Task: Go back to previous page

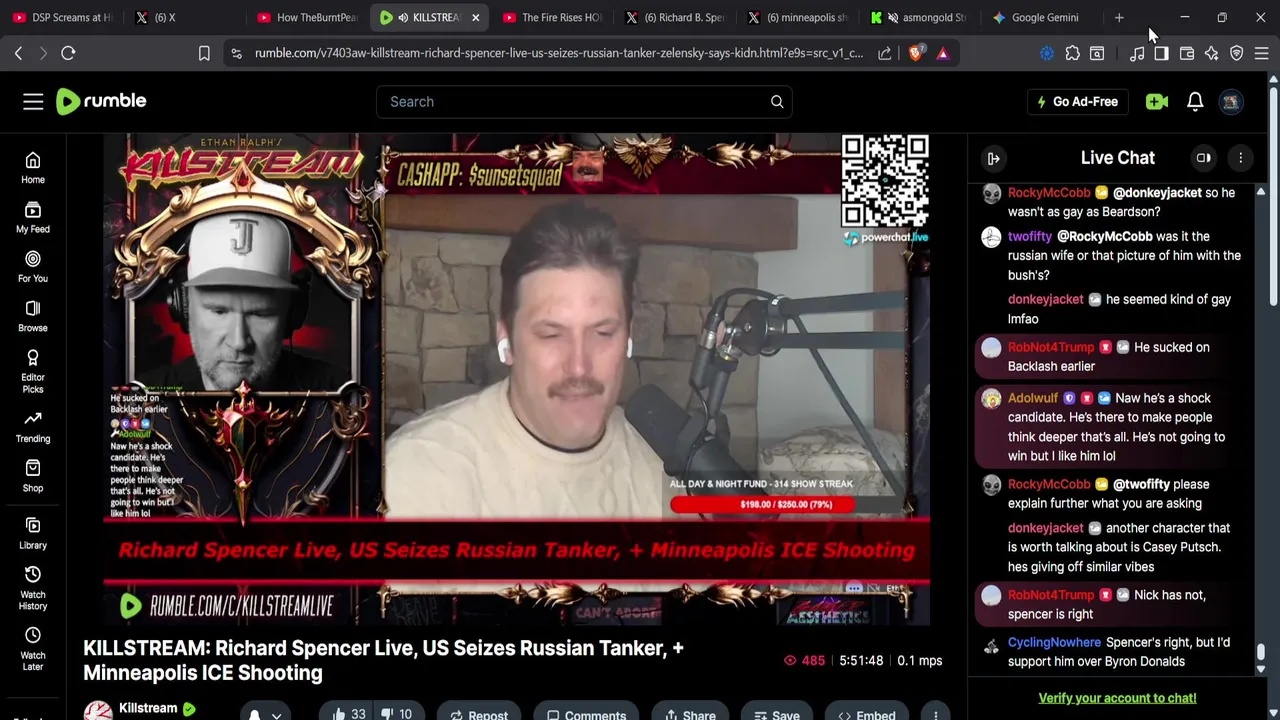Action: pyautogui.click(x=18, y=53)
